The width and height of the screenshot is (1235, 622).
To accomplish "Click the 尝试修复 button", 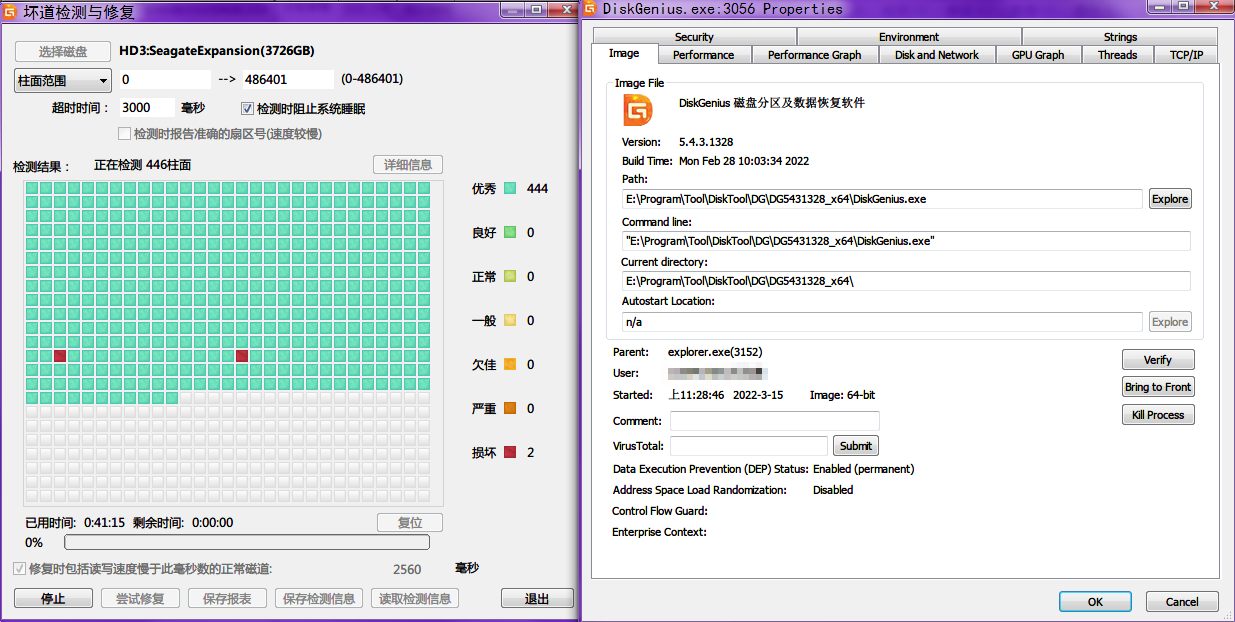I will pos(140,599).
